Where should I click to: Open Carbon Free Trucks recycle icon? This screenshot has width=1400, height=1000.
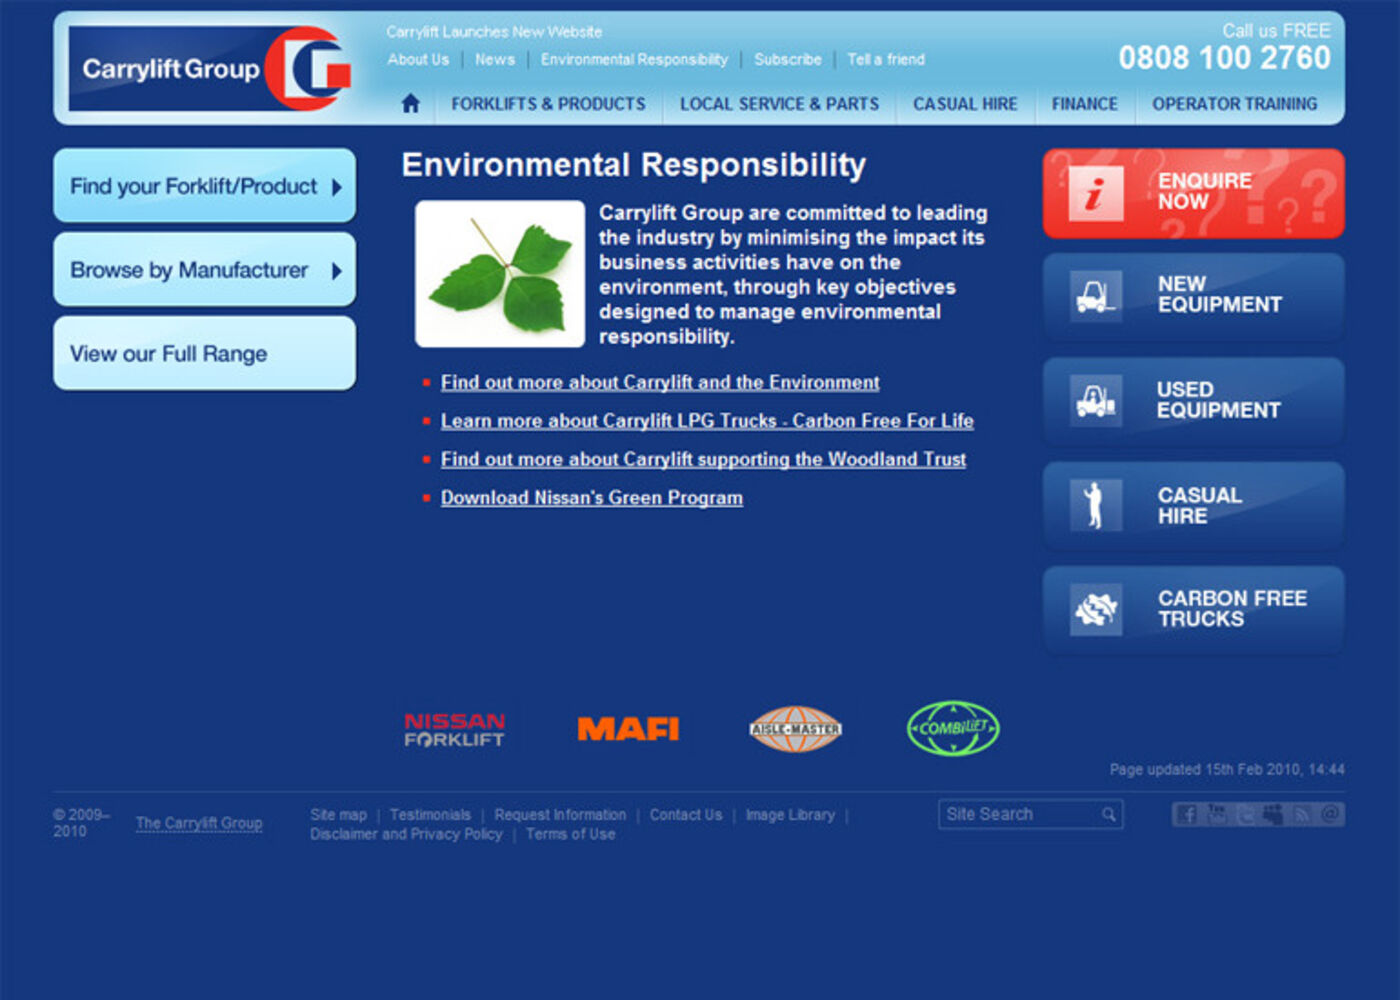pos(1095,609)
